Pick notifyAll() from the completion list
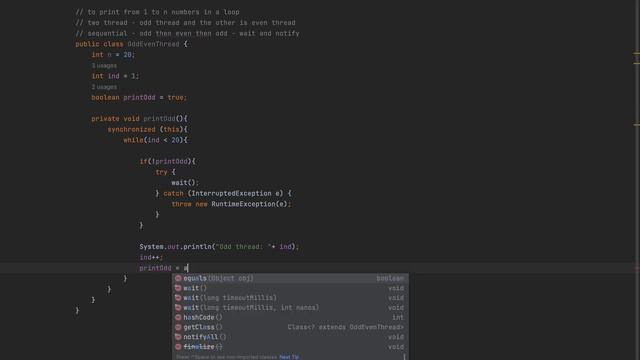Viewport: 640px width, 360px height. pos(290,337)
